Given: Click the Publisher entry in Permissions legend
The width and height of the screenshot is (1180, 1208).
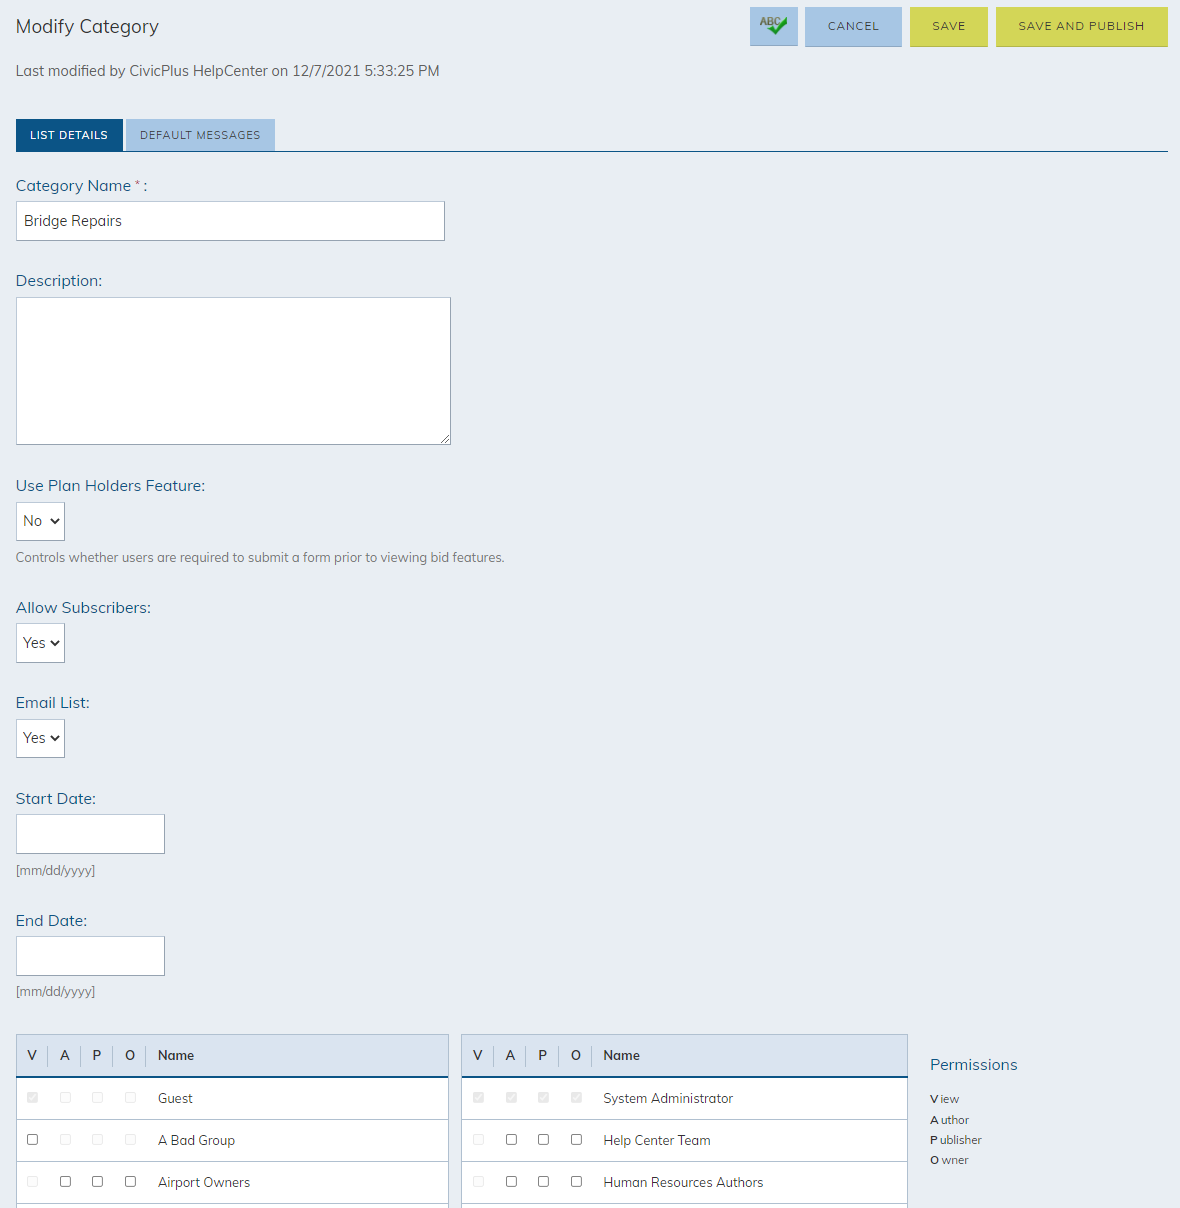Looking at the screenshot, I should pyautogui.click(x=956, y=1140).
